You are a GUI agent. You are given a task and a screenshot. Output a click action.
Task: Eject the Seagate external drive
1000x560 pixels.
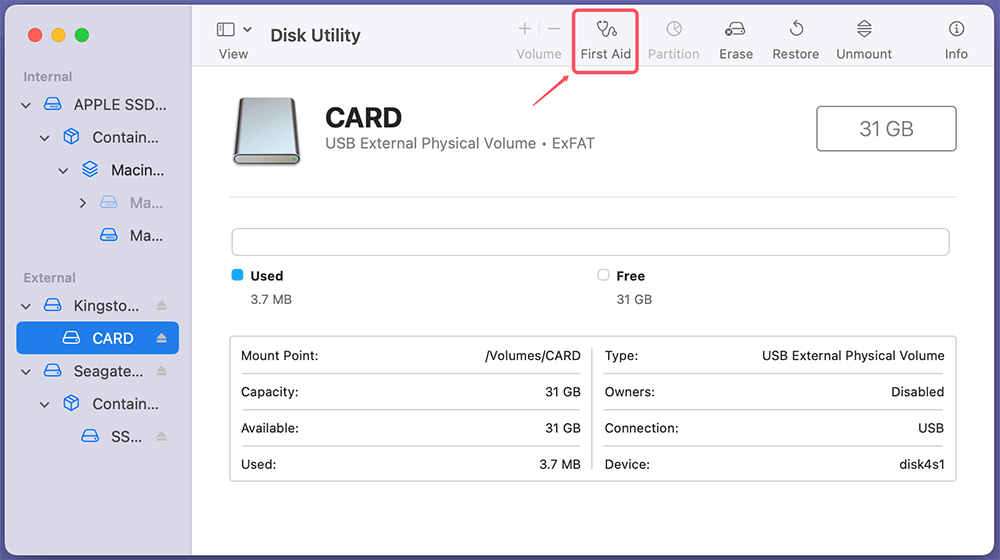162,371
